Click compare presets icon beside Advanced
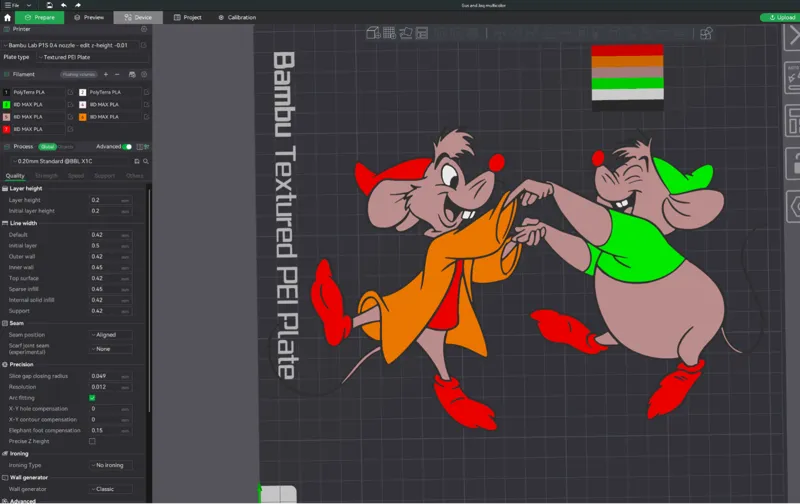Viewport: 800px width, 504px height. 139,147
